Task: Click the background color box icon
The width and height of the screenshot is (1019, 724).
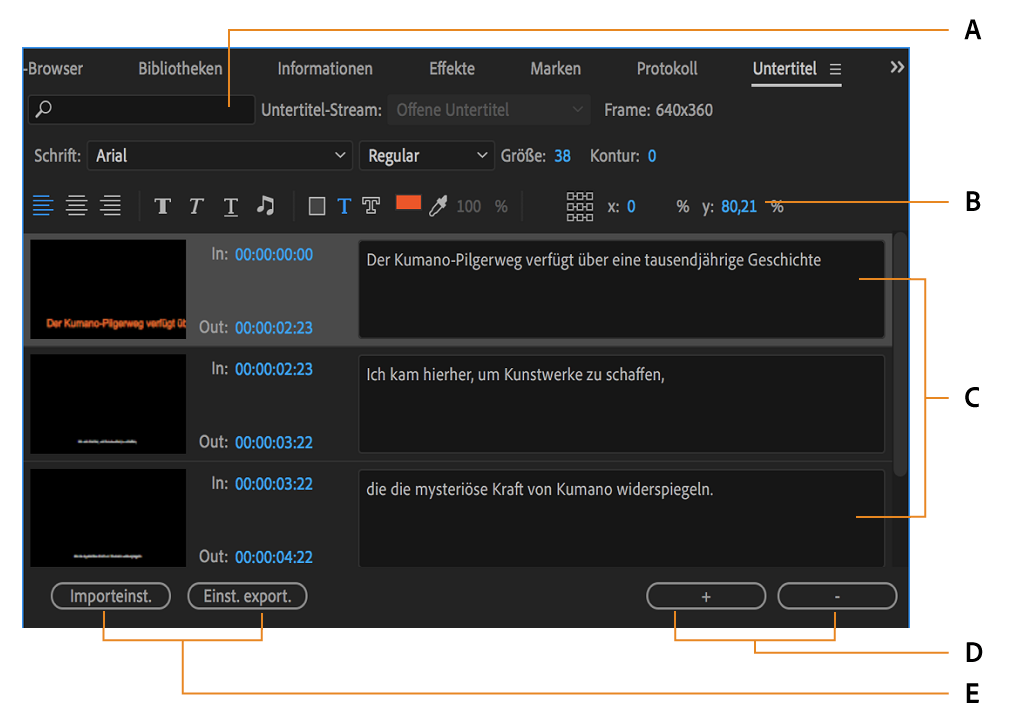Action: (x=317, y=206)
